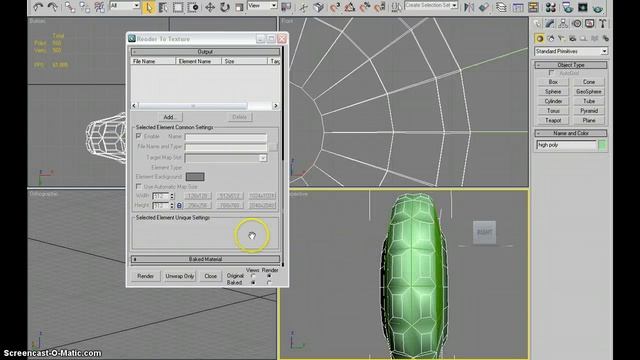Click the green object color swatch
640x360 pixels.
click(x=602, y=145)
